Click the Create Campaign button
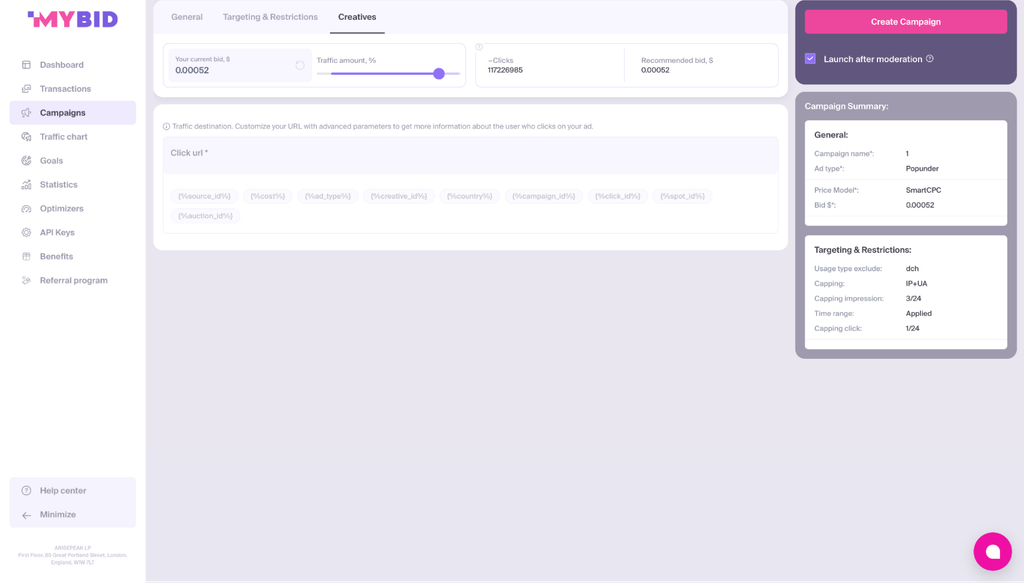 905,22
